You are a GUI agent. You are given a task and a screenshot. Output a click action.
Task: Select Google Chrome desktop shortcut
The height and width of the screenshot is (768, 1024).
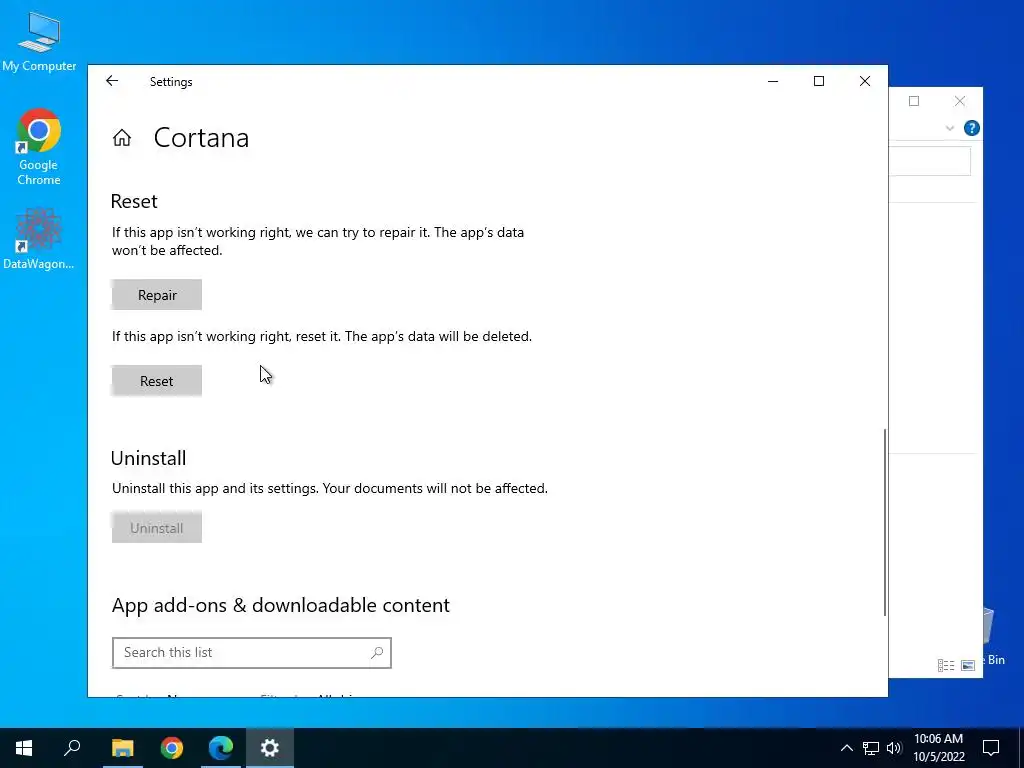pyautogui.click(x=39, y=148)
